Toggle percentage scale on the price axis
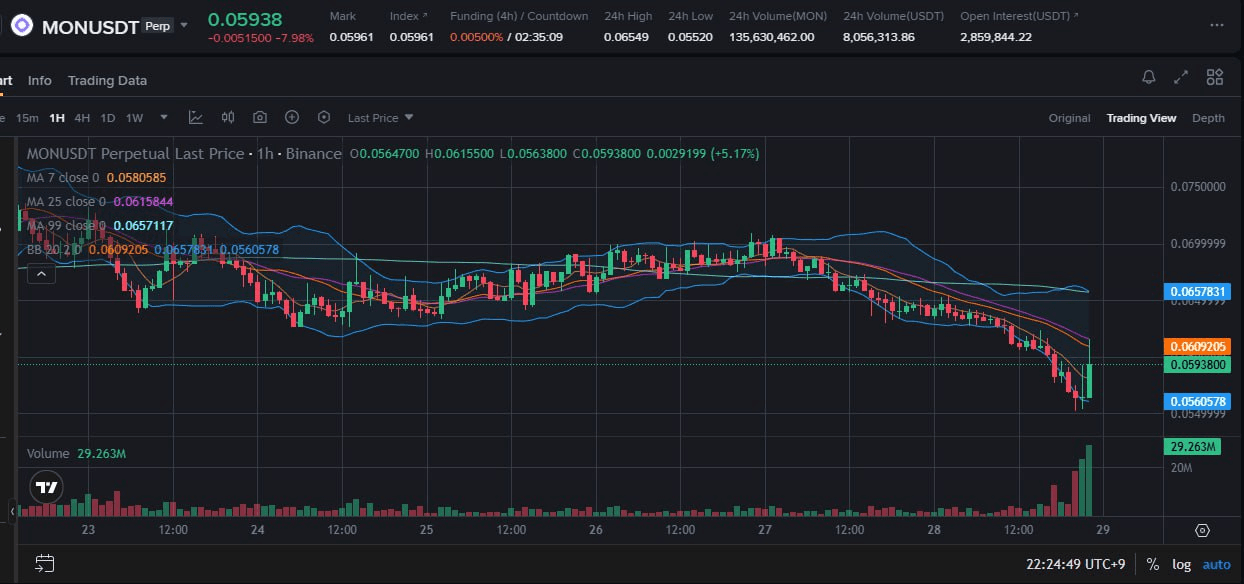The width and height of the screenshot is (1244, 584). pyautogui.click(x=1152, y=563)
